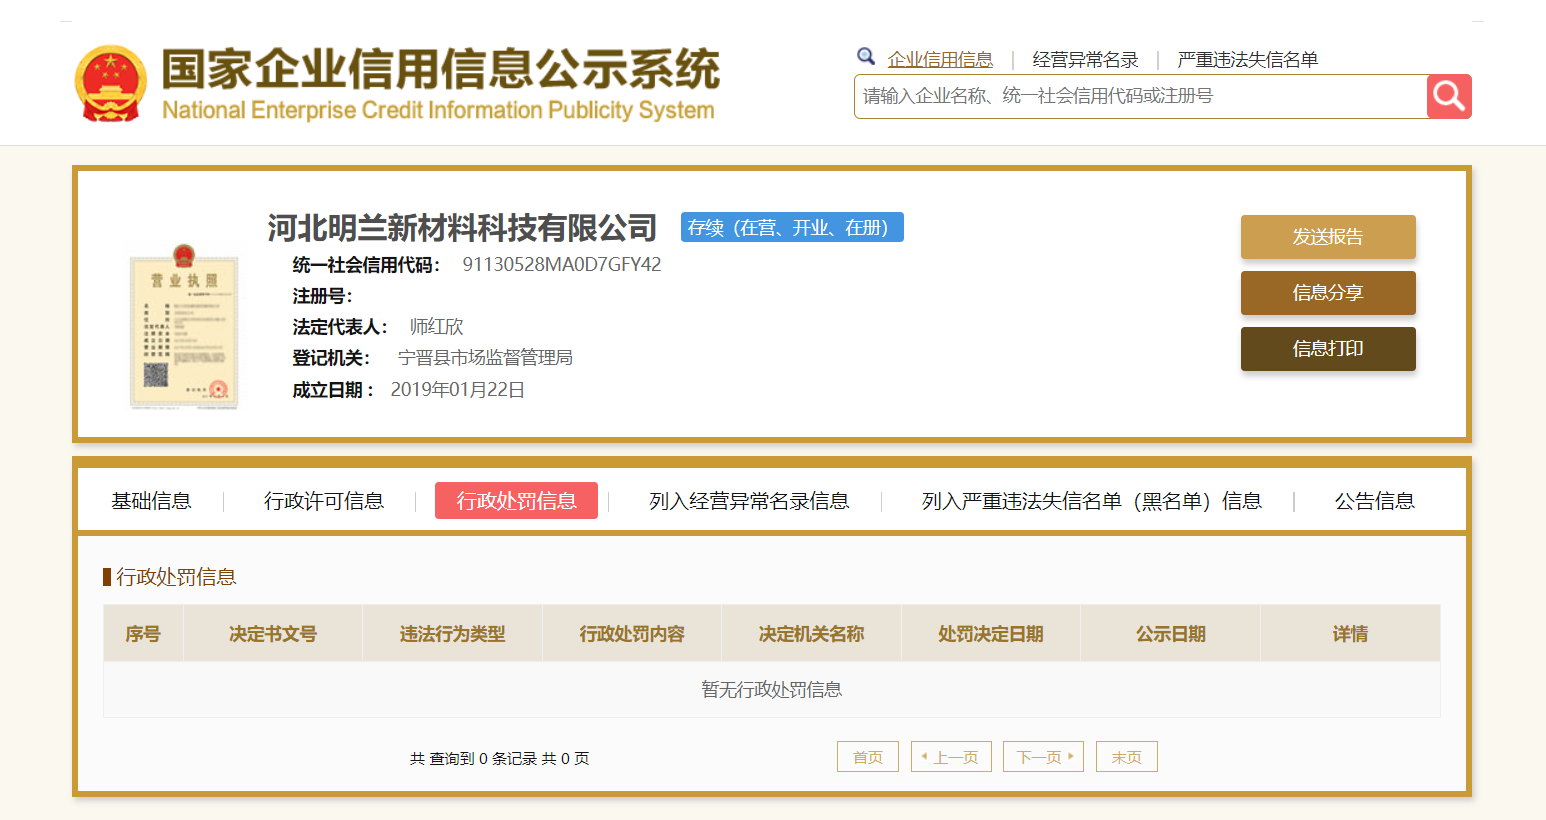Image resolution: width=1546 pixels, height=820 pixels.
Task: Select the 经营异常名录 search category
Action: [x=1085, y=60]
